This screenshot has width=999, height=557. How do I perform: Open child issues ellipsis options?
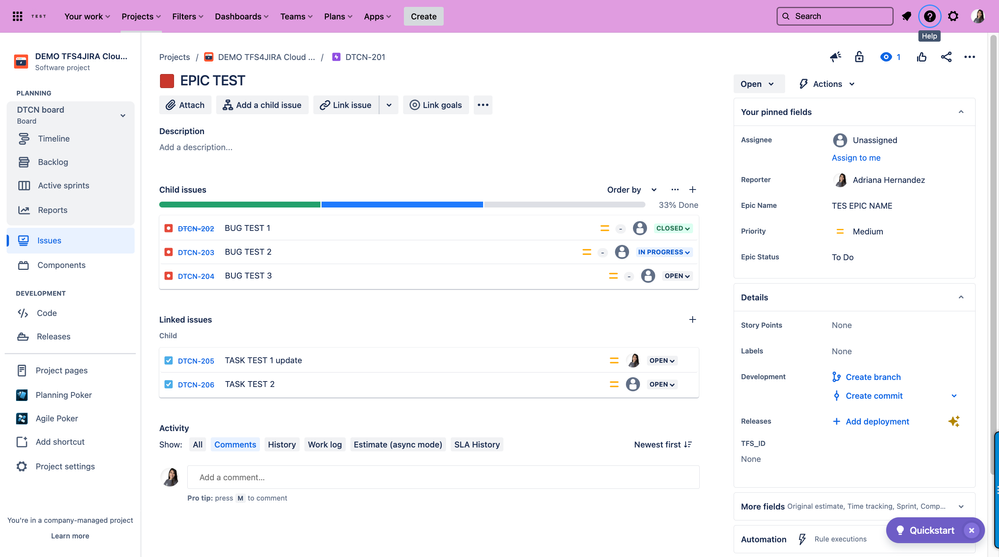(675, 189)
